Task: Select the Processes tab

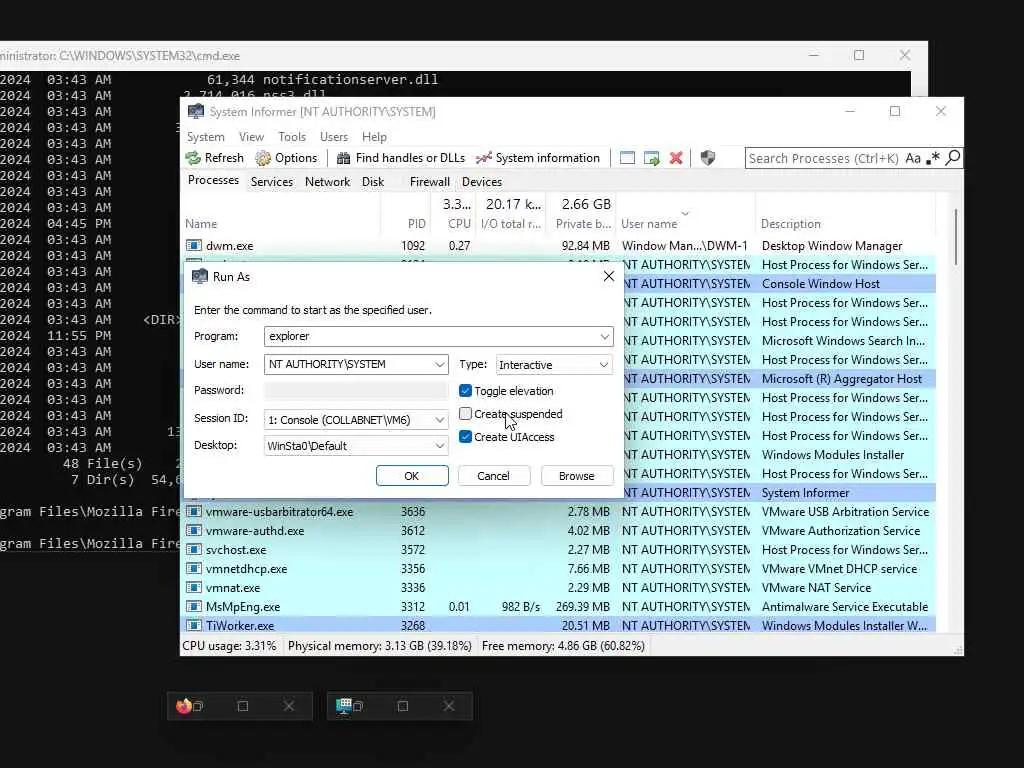Action: click(214, 180)
